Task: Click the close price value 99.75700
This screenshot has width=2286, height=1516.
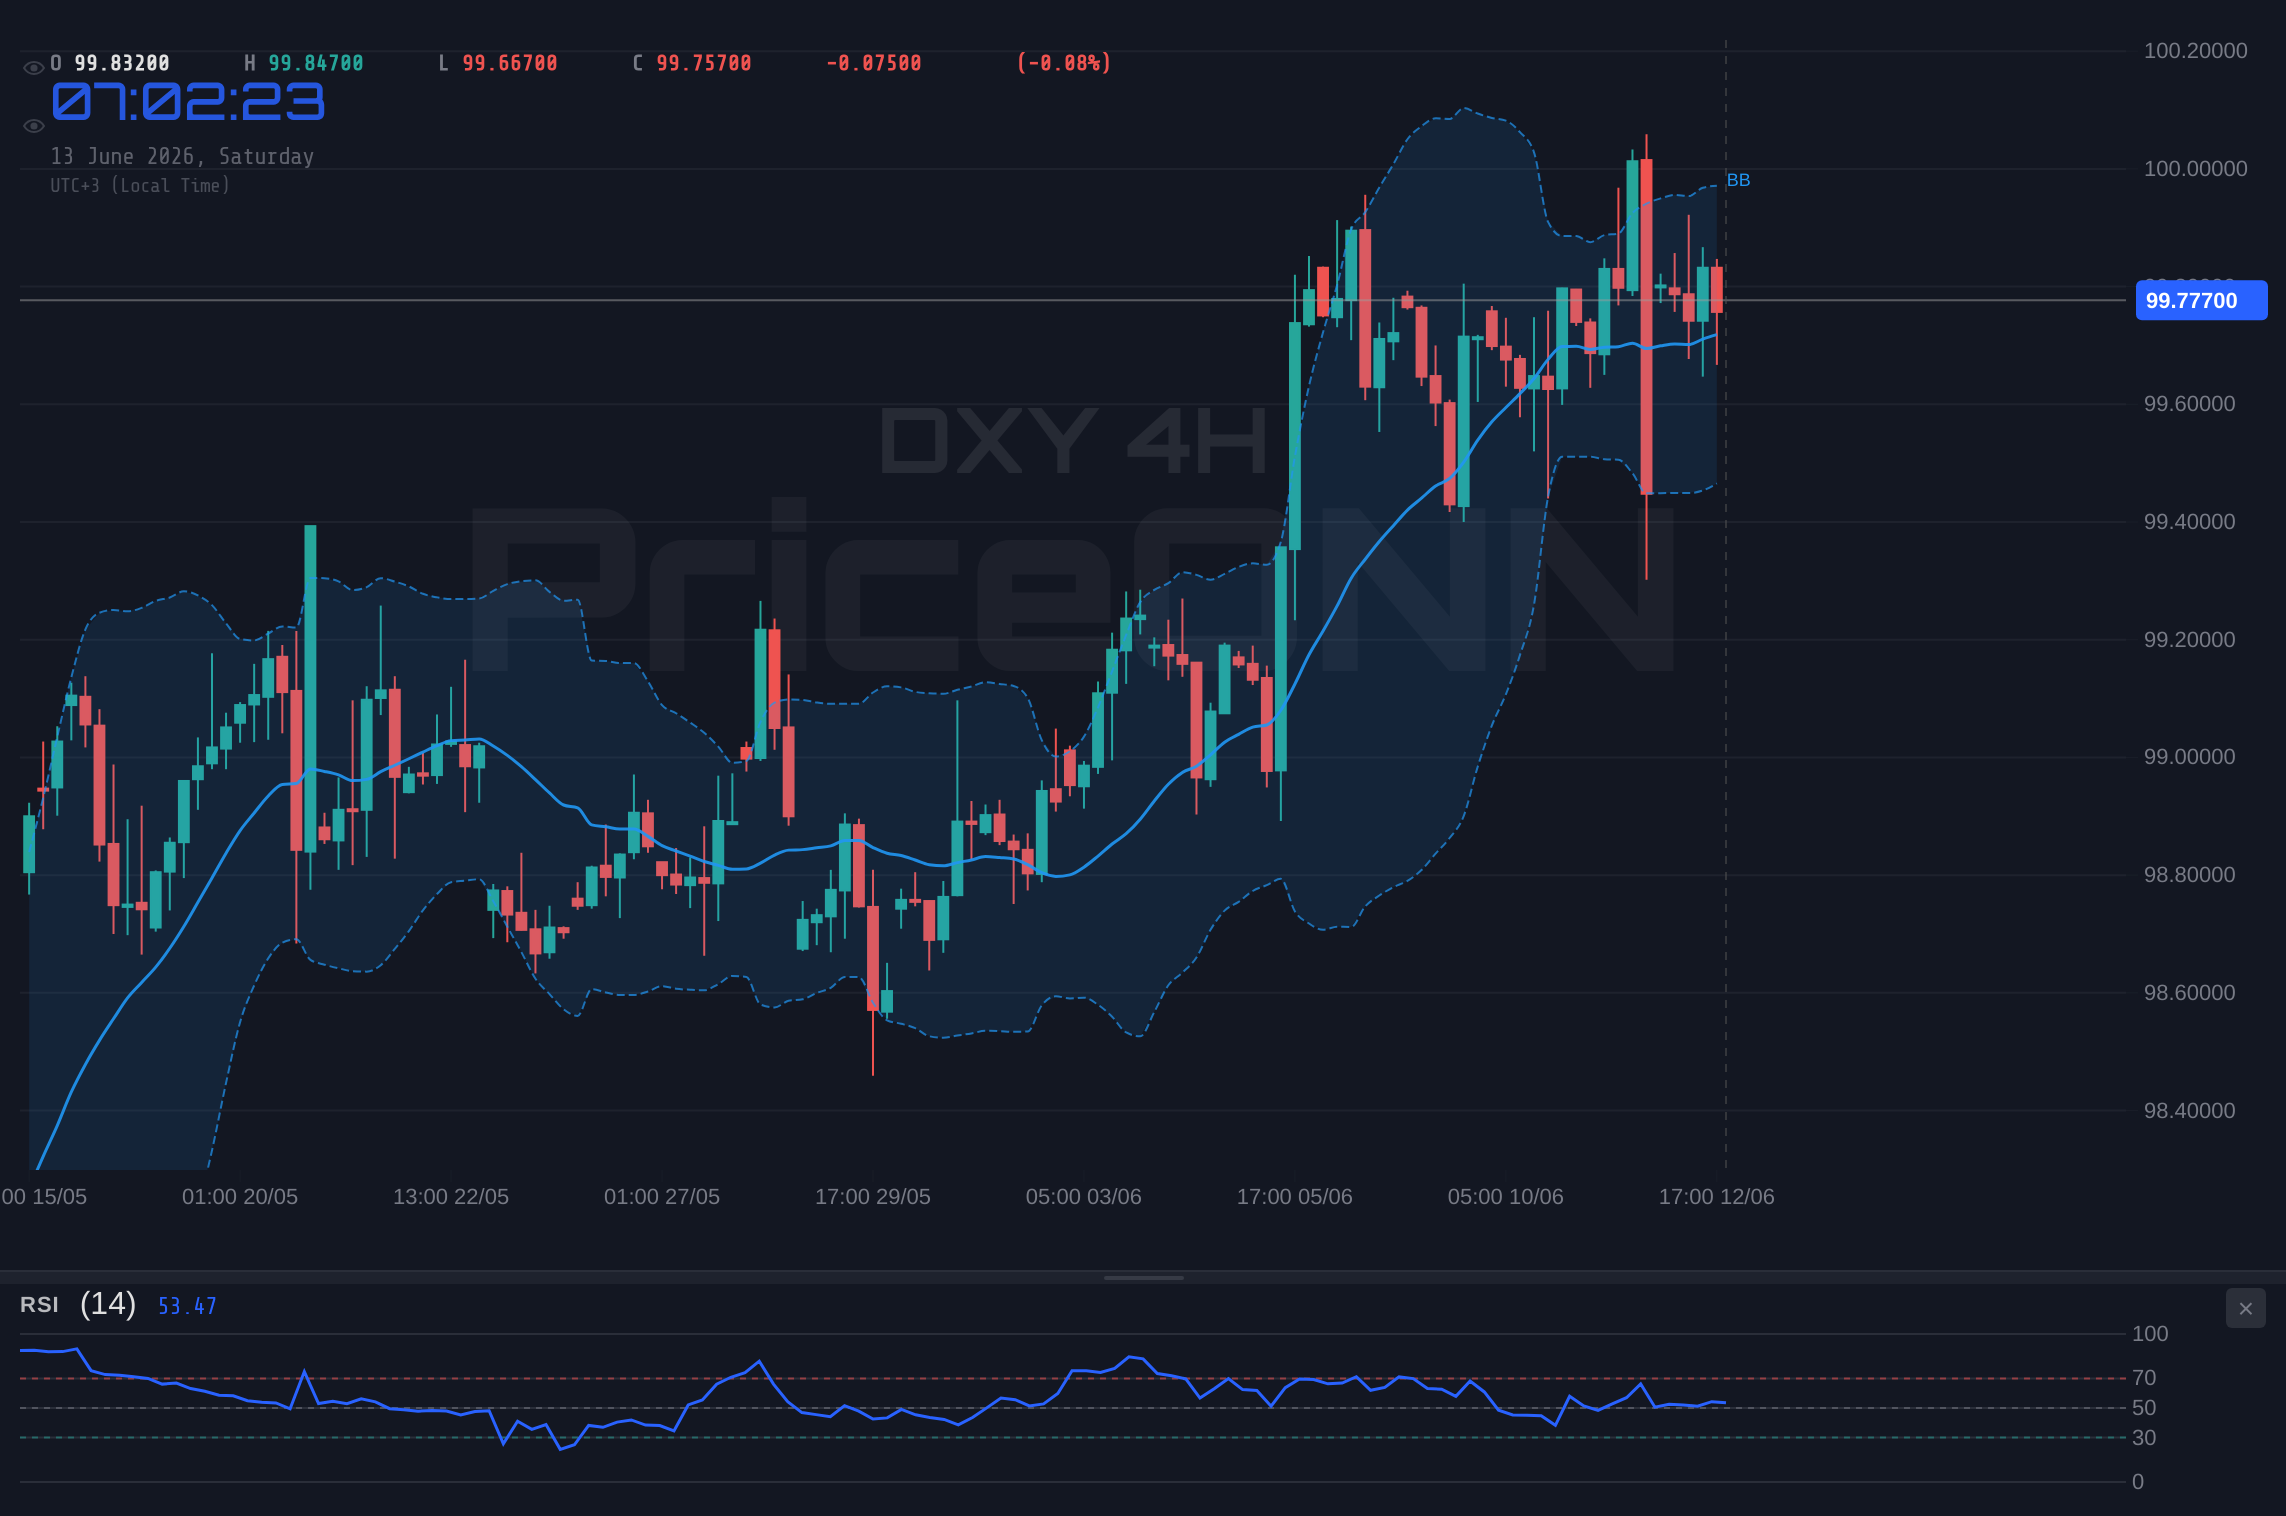Action: (x=704, y=63)
